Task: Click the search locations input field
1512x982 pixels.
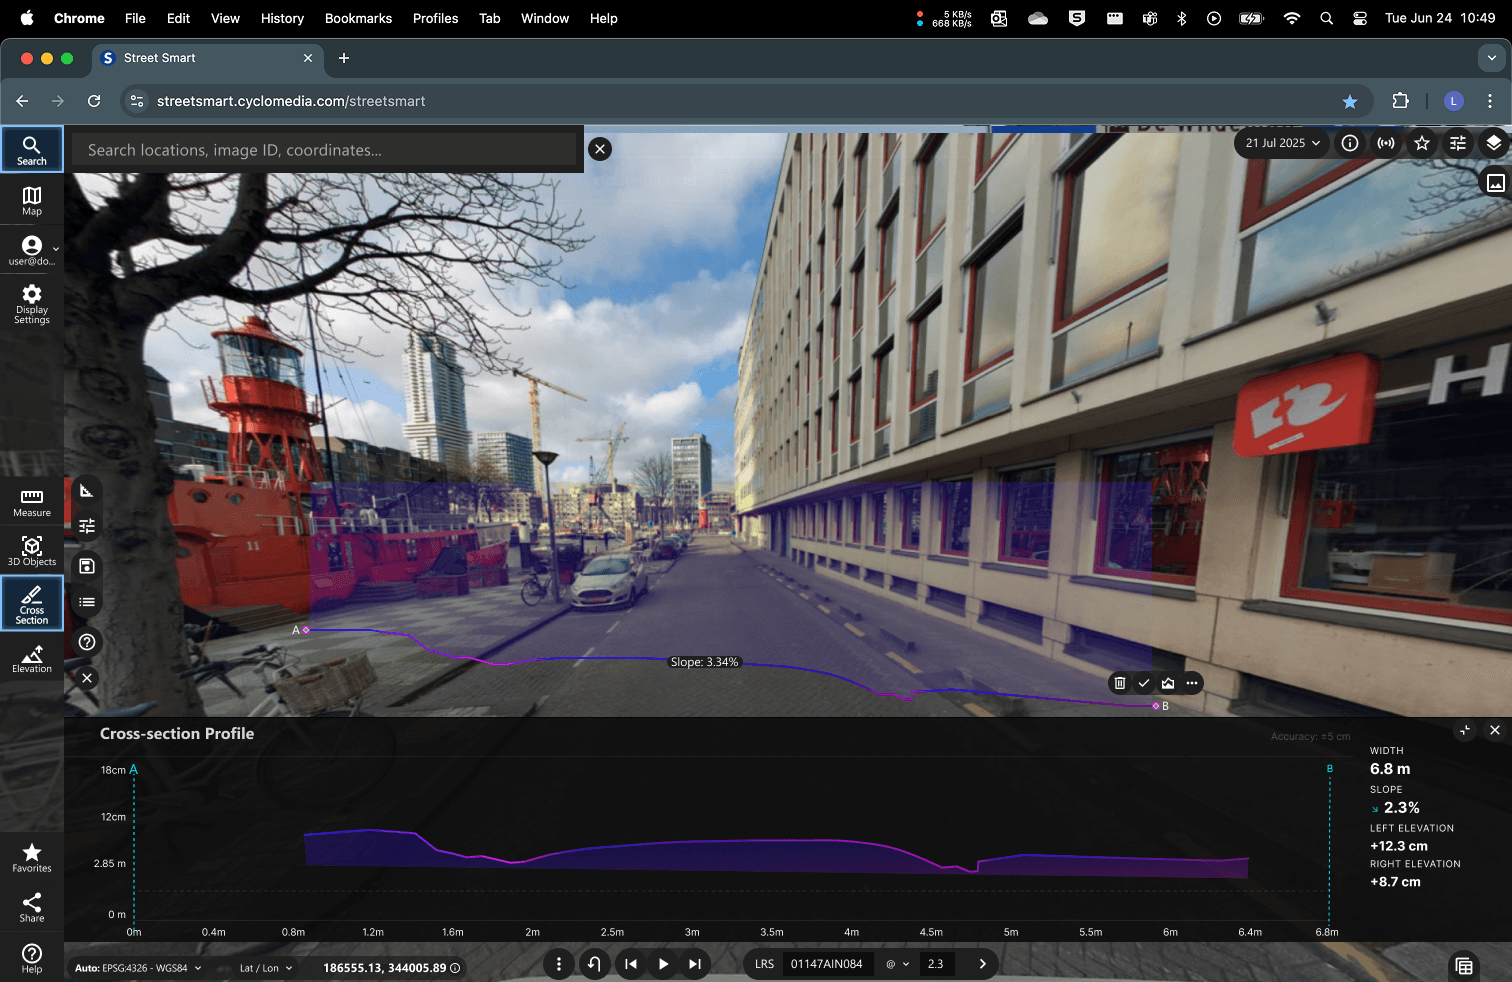Action: (325, 150)
